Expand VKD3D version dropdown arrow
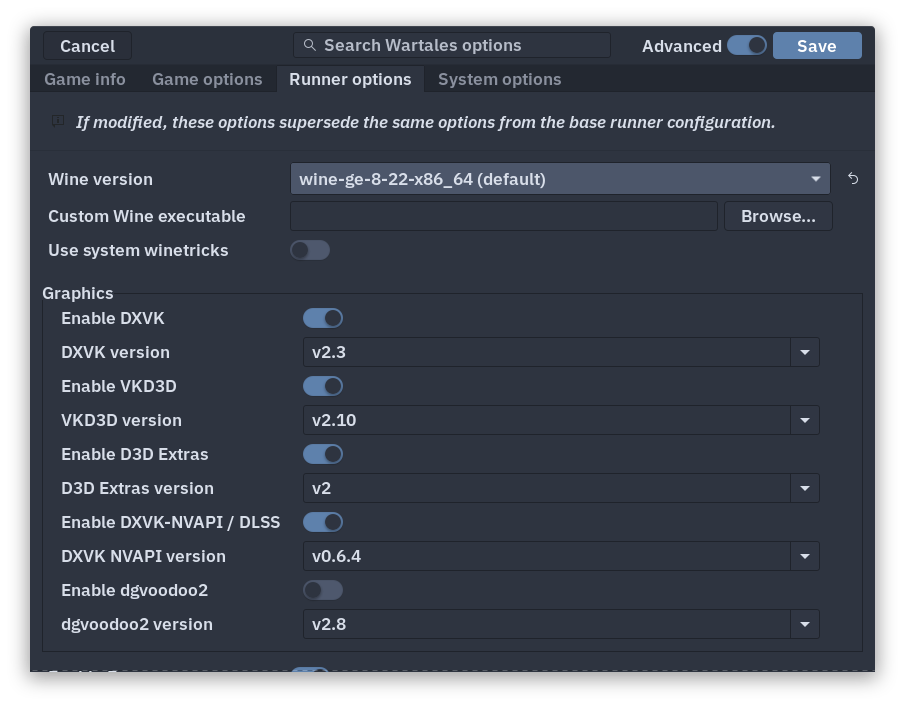905x706 pixels. [x=804, y=420]
